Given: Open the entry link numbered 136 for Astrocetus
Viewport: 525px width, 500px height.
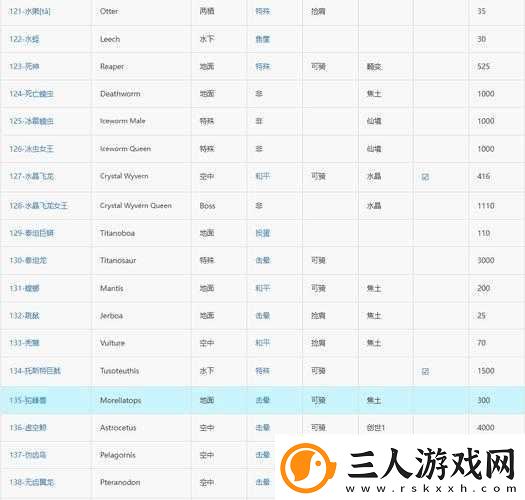Looking at the screenshot, I should pyautogui.click(x=28, y=428).
